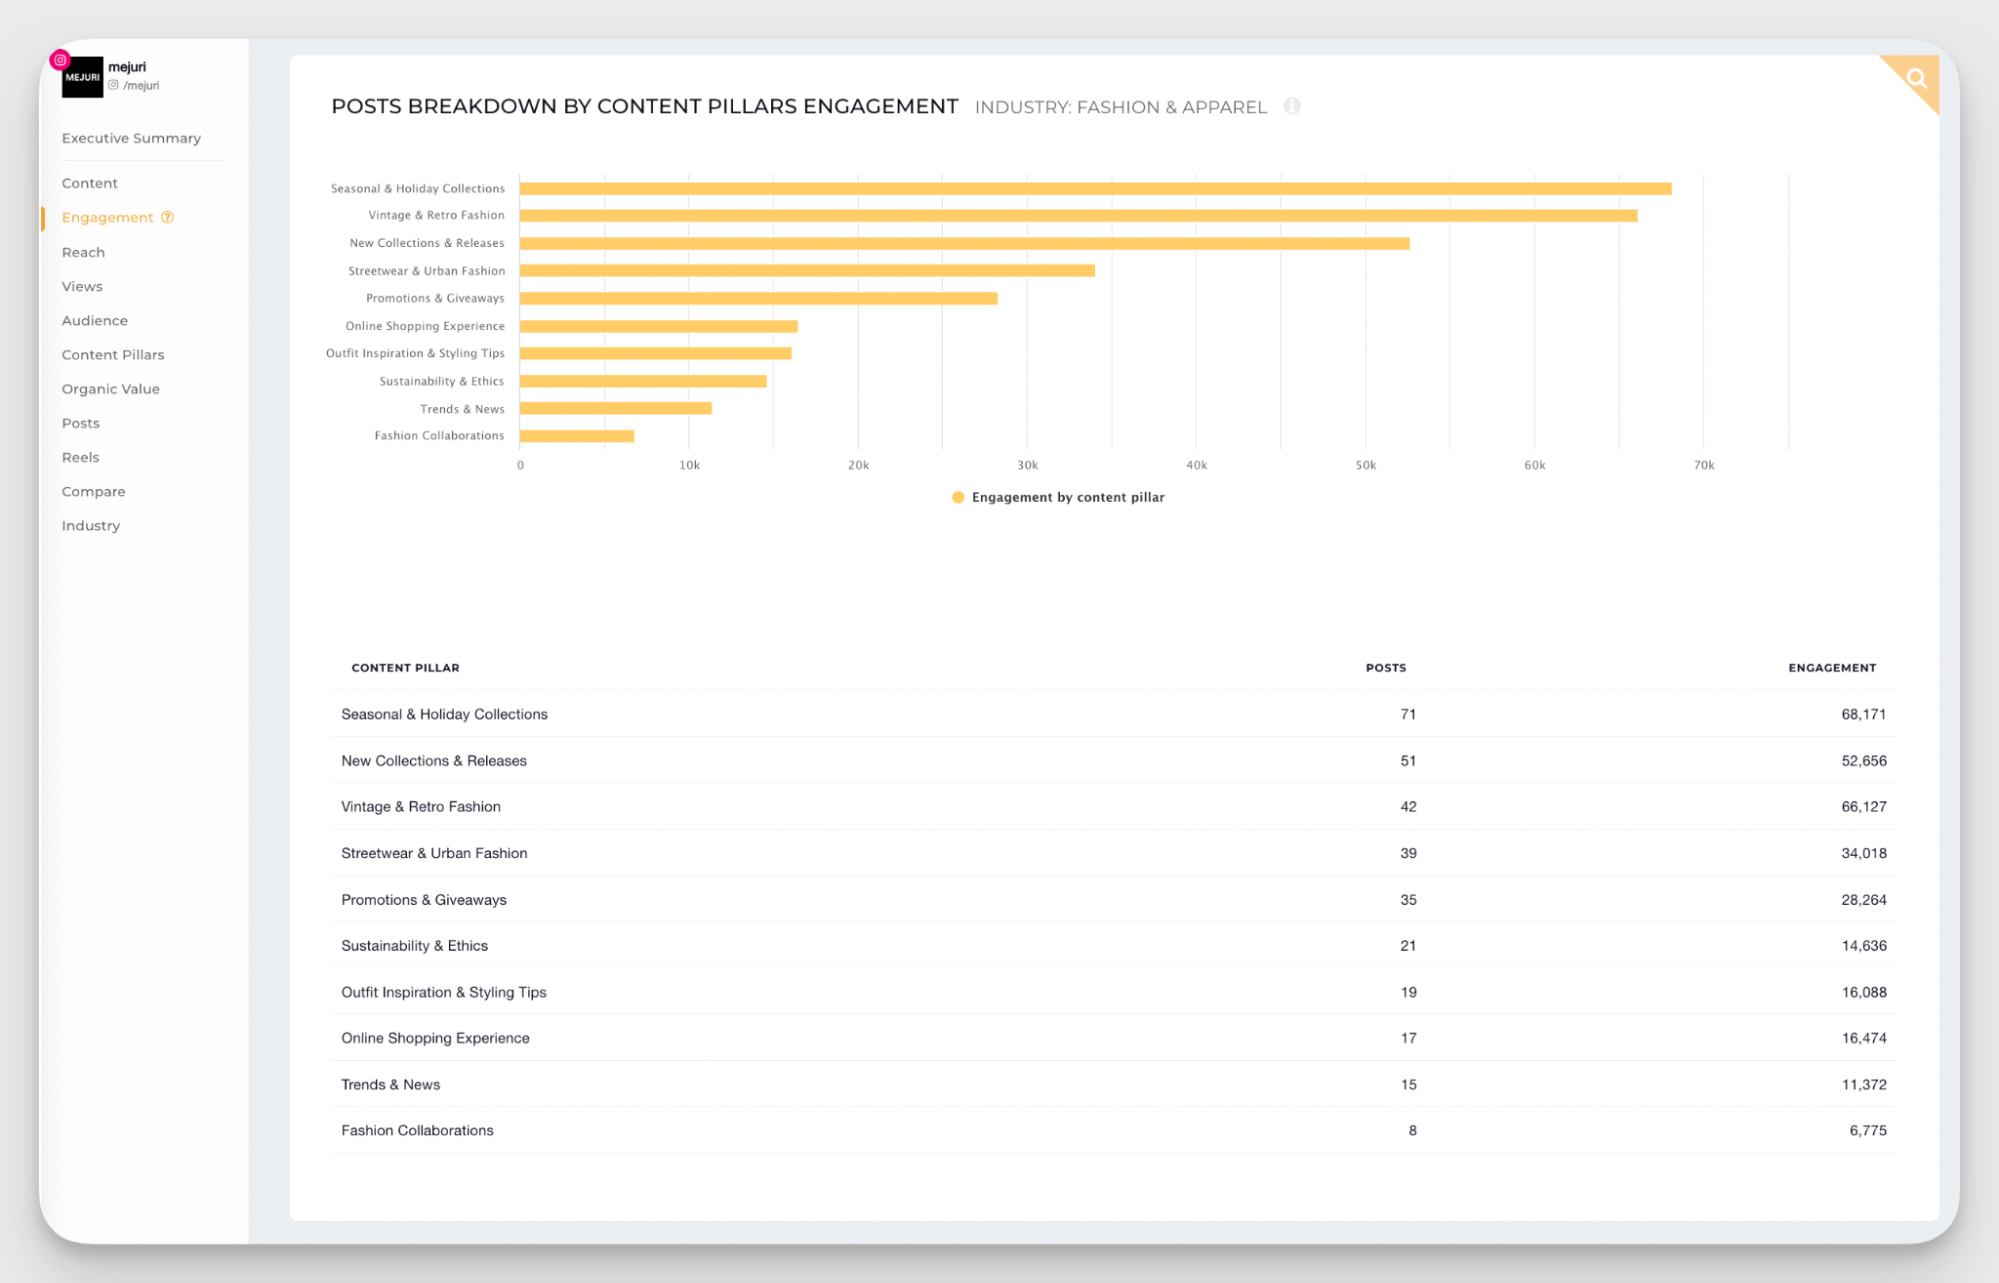This screenshot has height=1283, width=1999.
Task: Open the Reach section in the sidebar
Action: coord(83,252)
